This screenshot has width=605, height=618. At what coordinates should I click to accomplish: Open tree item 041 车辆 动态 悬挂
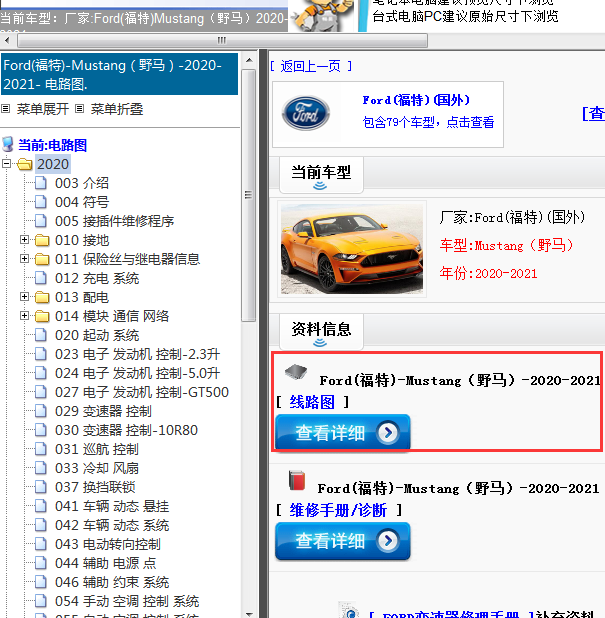(x=112, y=506)
